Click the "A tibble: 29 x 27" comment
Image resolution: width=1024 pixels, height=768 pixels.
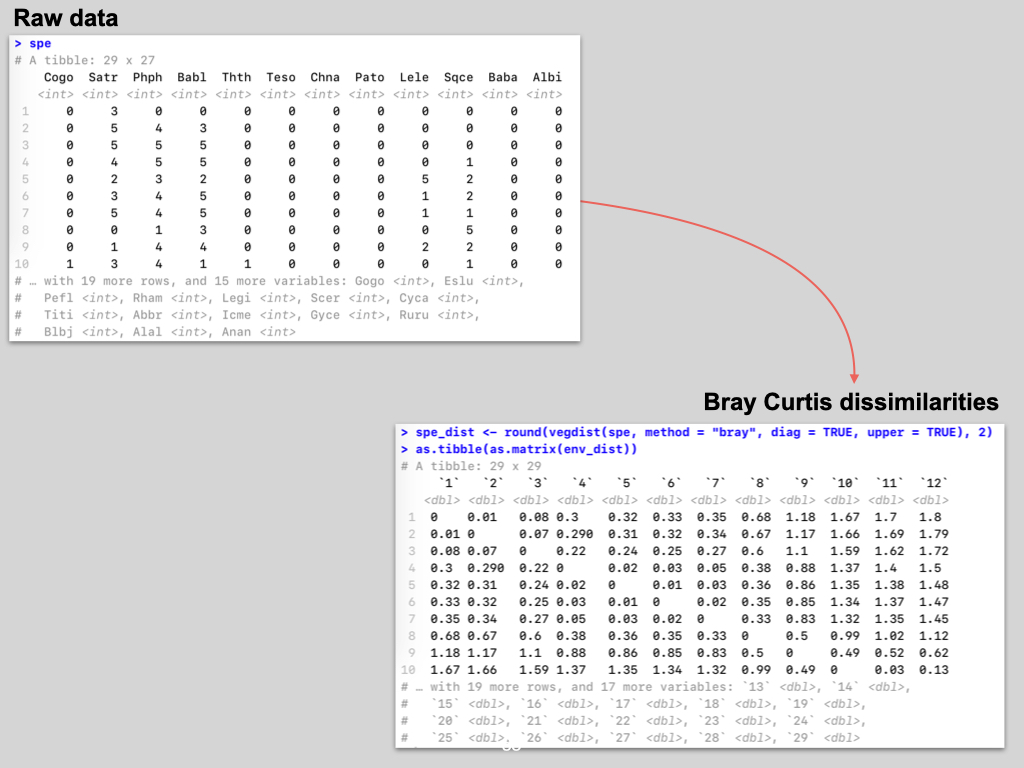85,61
